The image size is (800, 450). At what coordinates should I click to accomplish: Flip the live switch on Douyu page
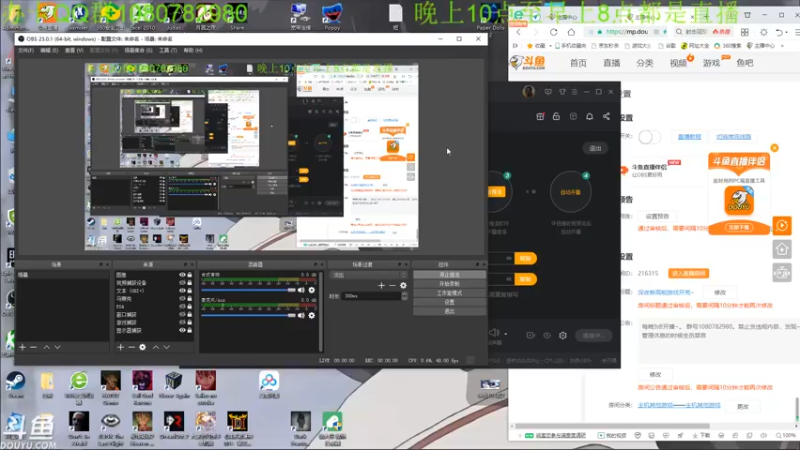tap(649, 137)
